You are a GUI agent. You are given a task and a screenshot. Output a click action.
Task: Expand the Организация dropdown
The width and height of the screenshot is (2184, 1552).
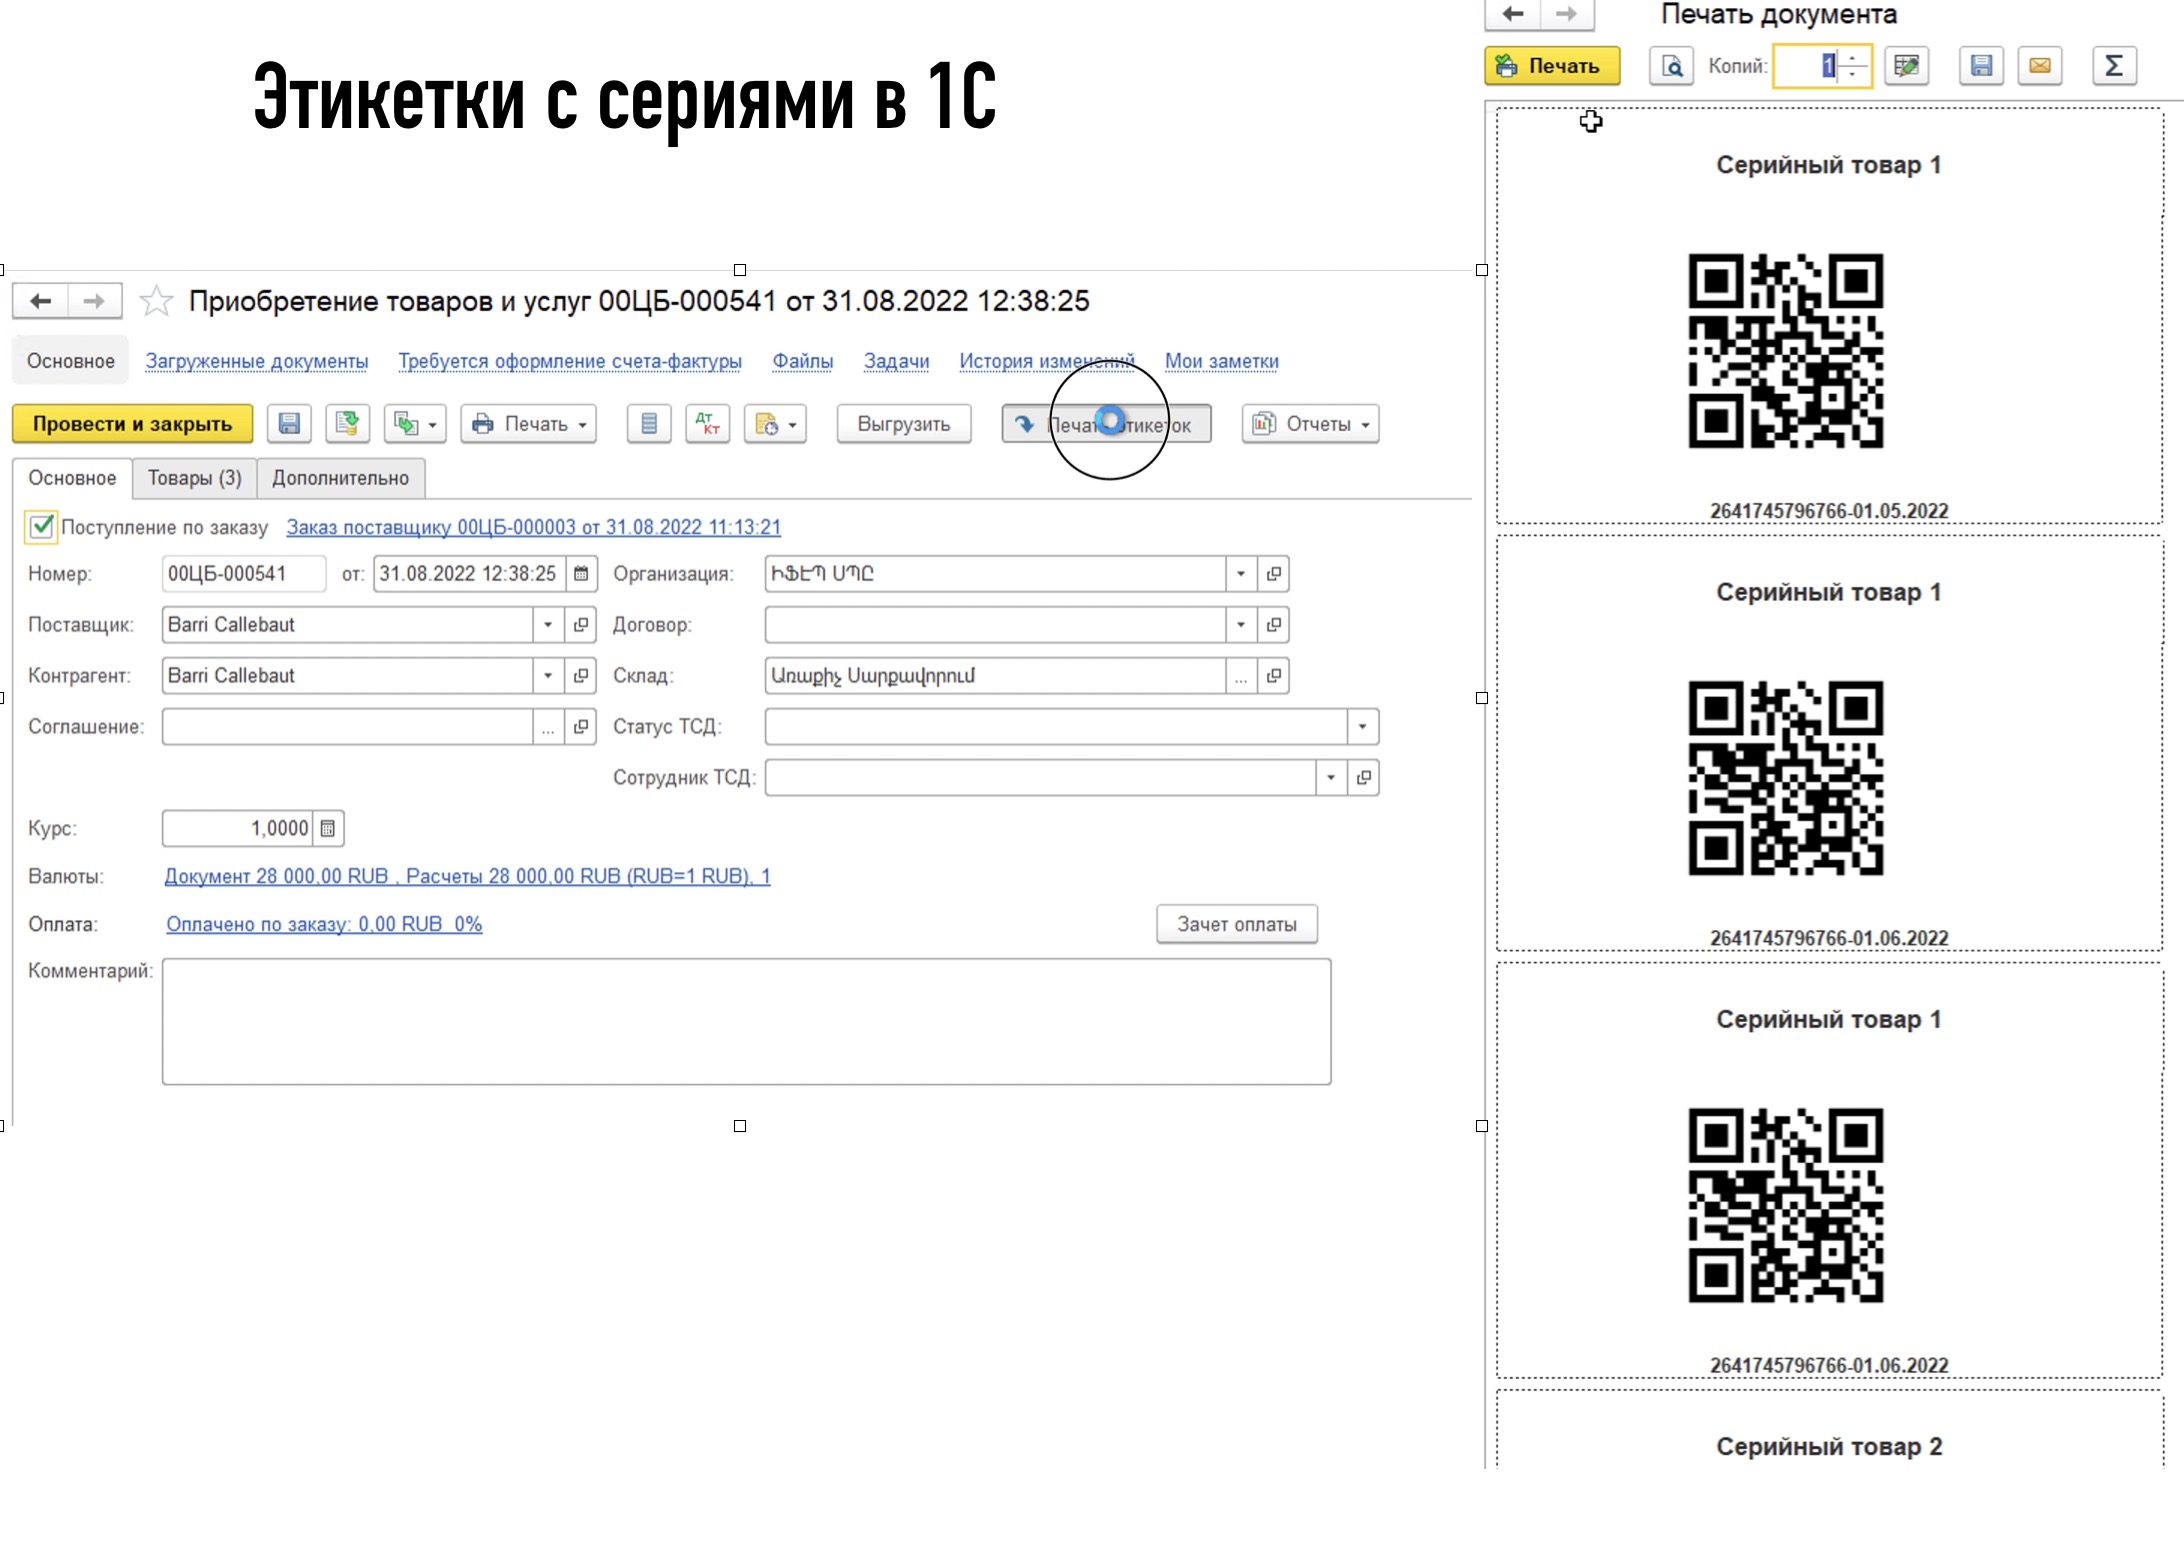1241,574
